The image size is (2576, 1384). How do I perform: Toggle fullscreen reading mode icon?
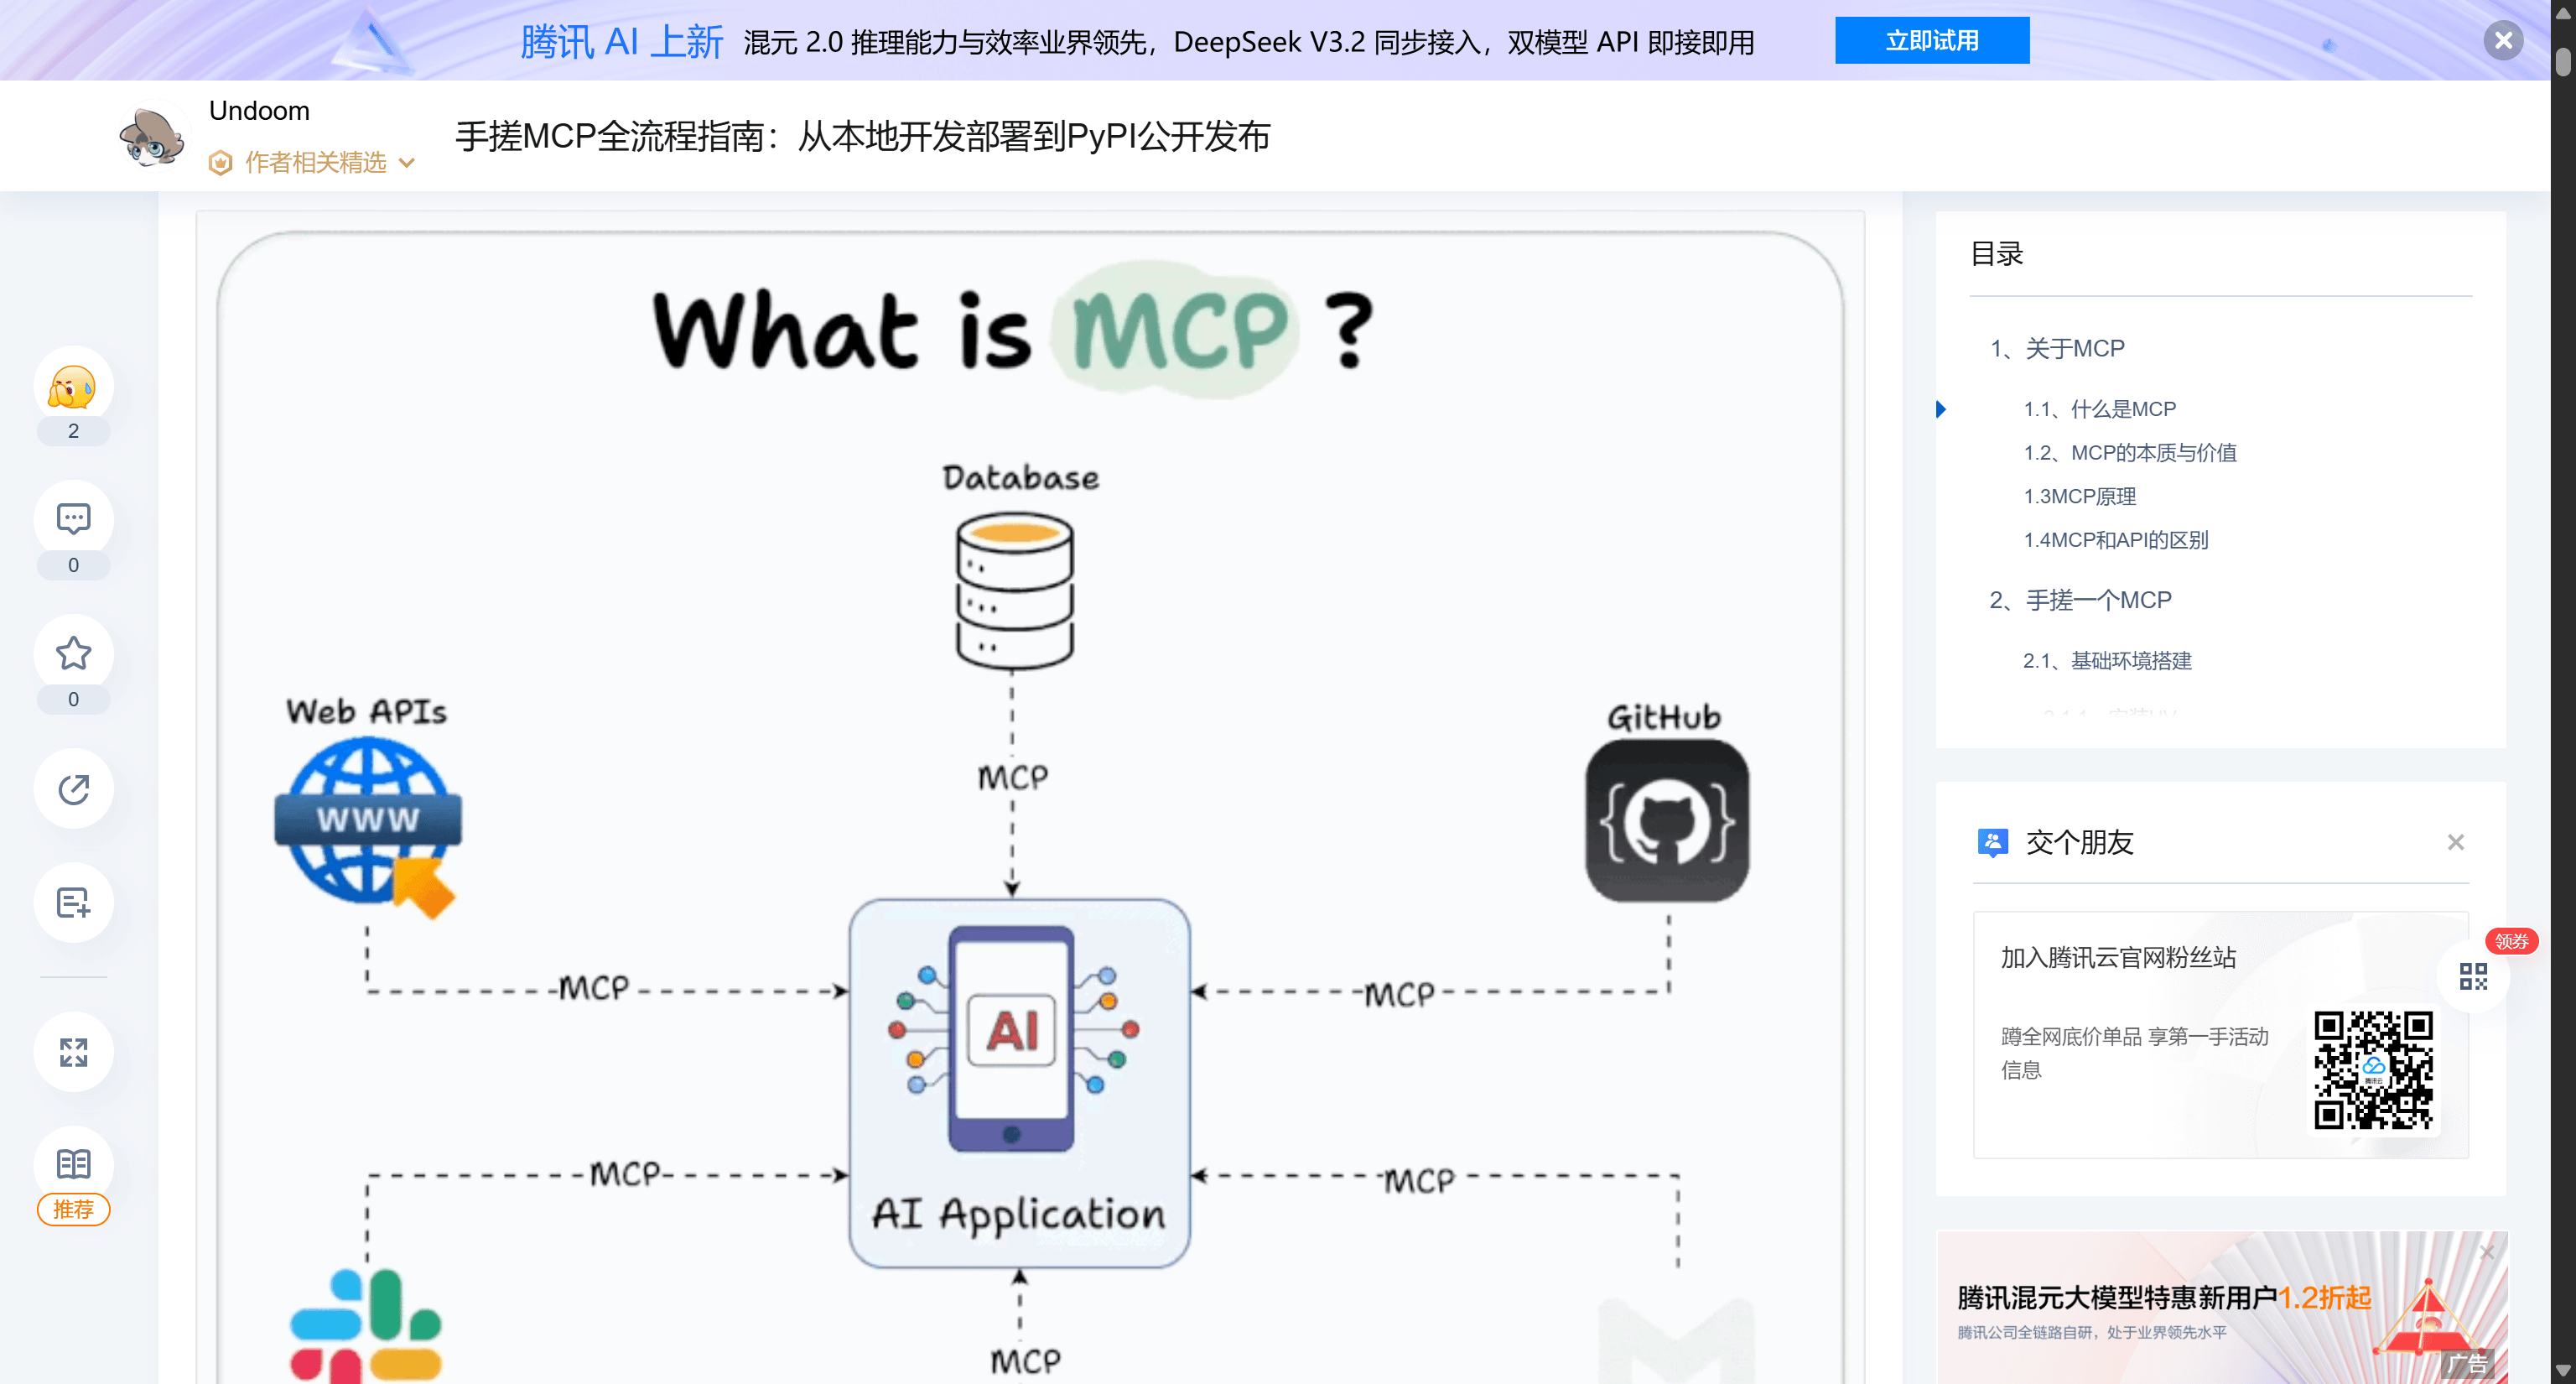click(x=73, y=1052)
